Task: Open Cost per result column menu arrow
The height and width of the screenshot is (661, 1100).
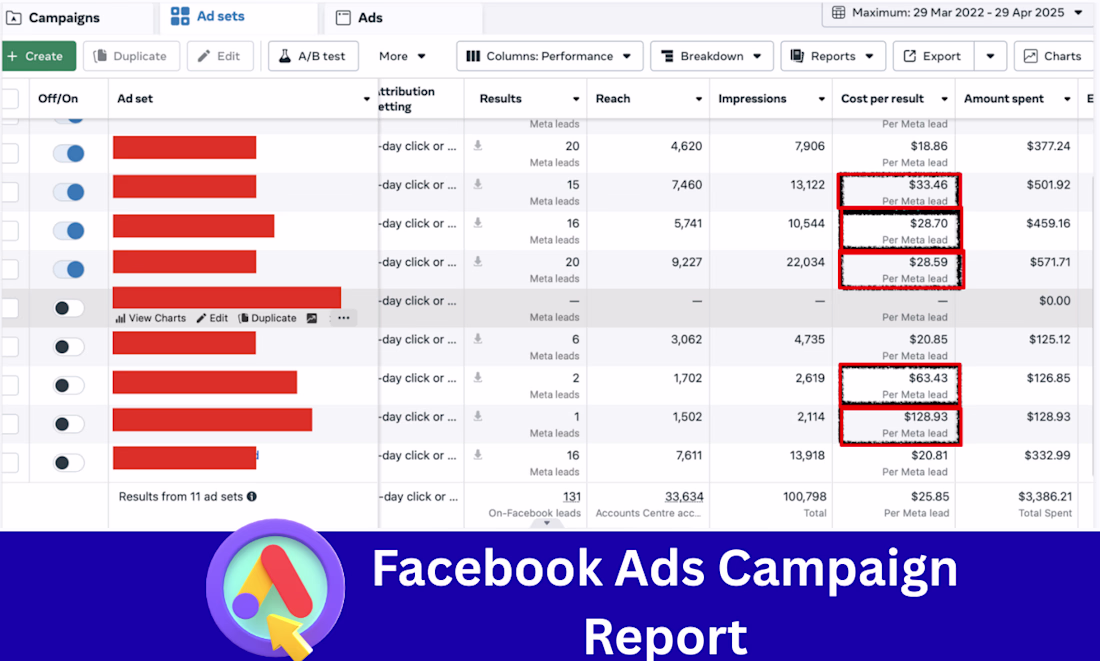Action: click(944, 99)
